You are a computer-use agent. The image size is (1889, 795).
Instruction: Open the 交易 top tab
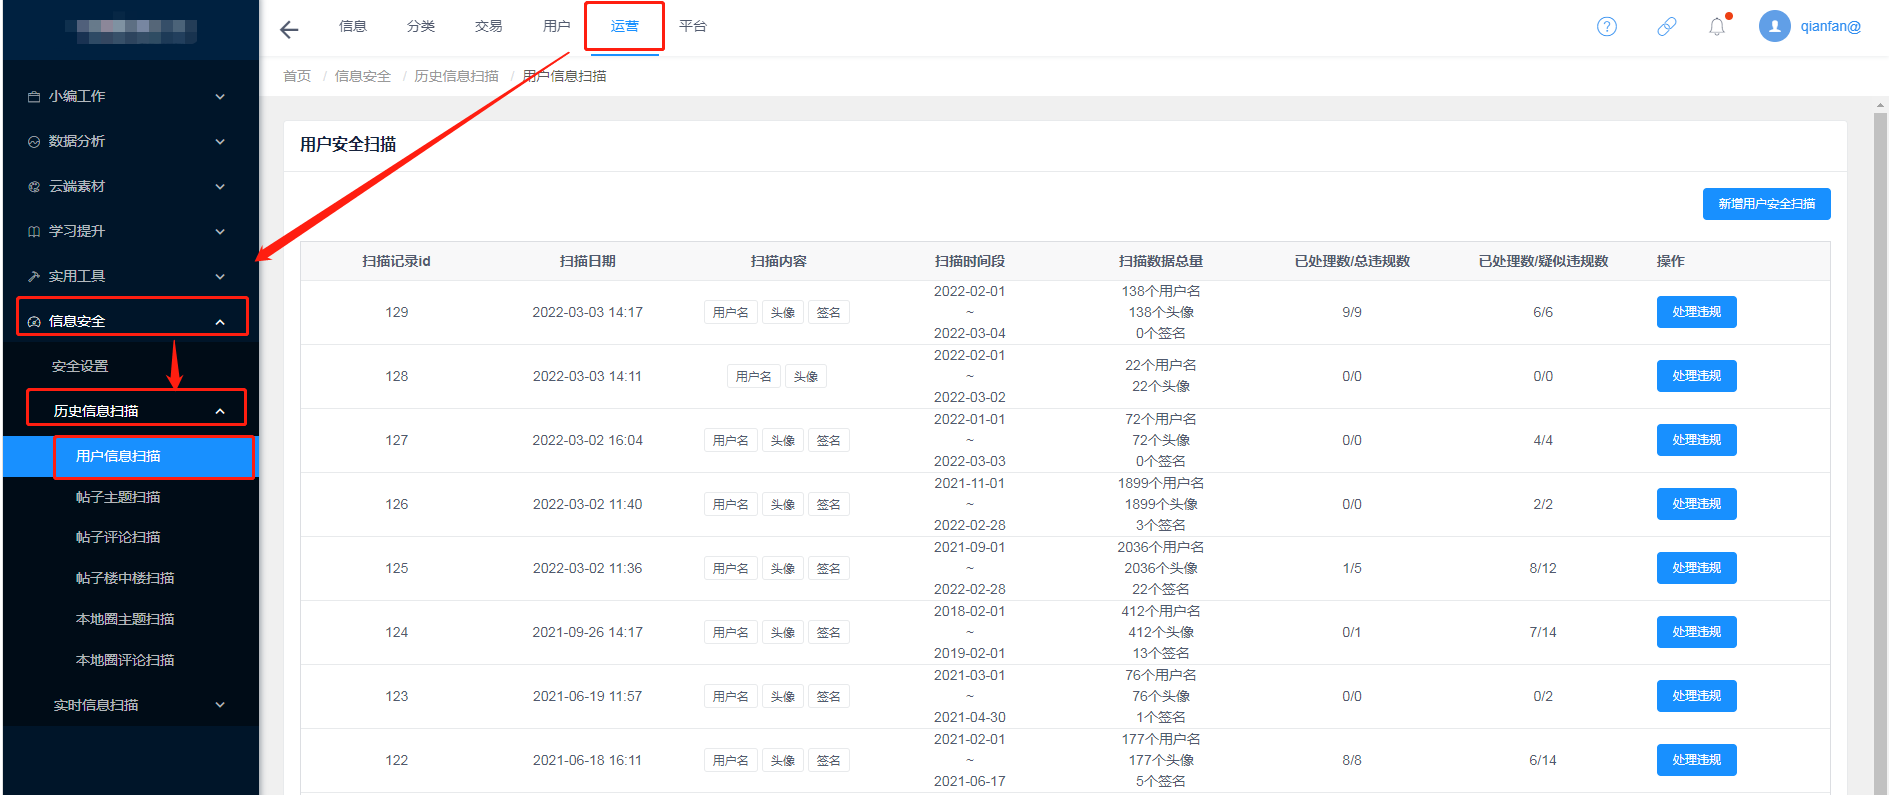(x=489, y=26)
